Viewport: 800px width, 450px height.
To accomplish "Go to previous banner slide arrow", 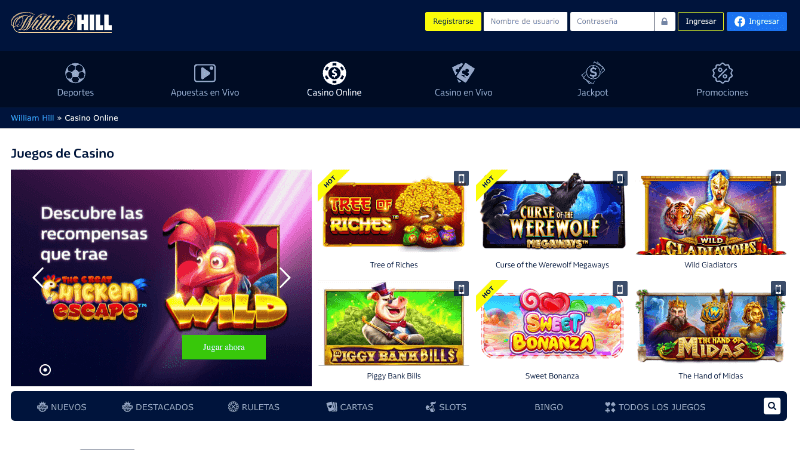I will 38,278.
